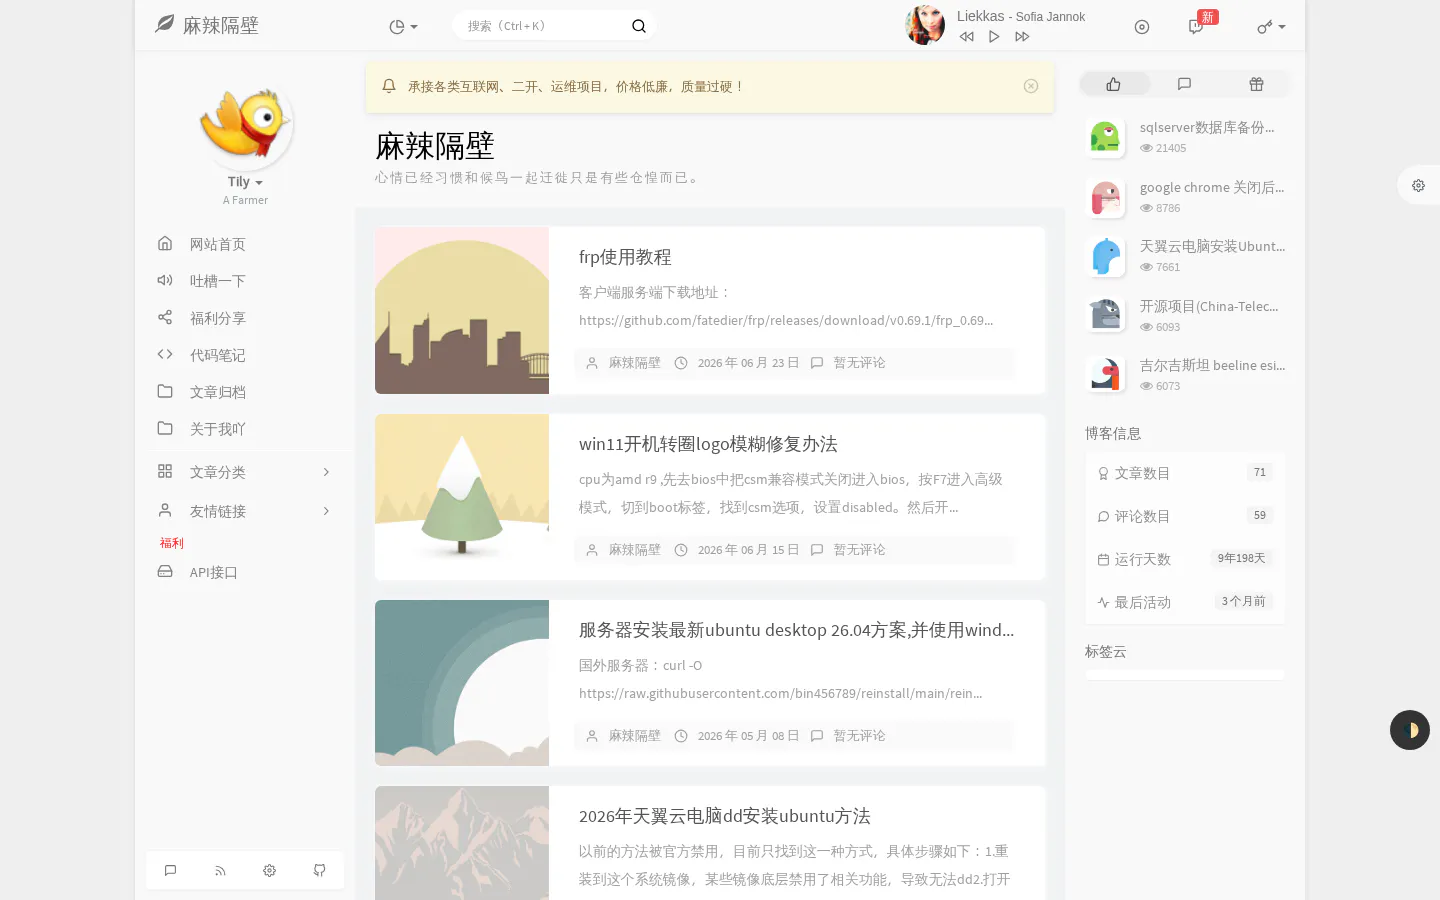Click the magnifier search icon
Viewport: 1440px width, 900px height.
pyautogui.click(x=639, y=26)
